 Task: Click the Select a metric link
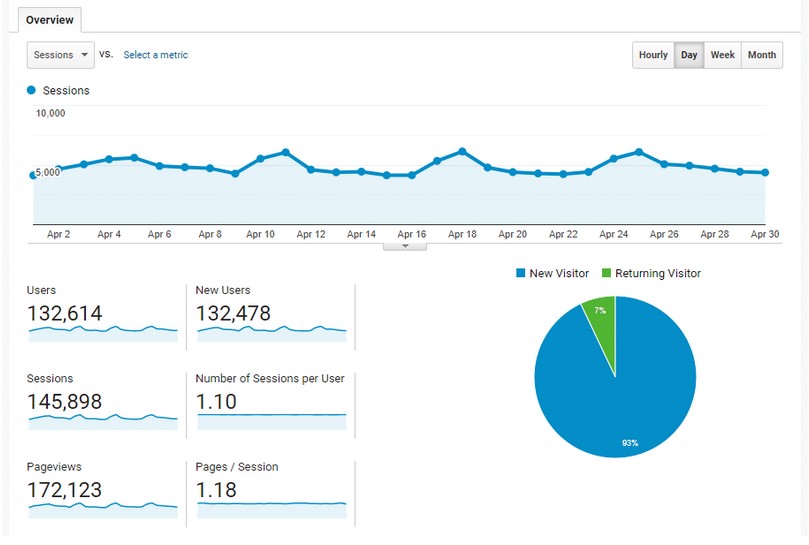[155, 55]
